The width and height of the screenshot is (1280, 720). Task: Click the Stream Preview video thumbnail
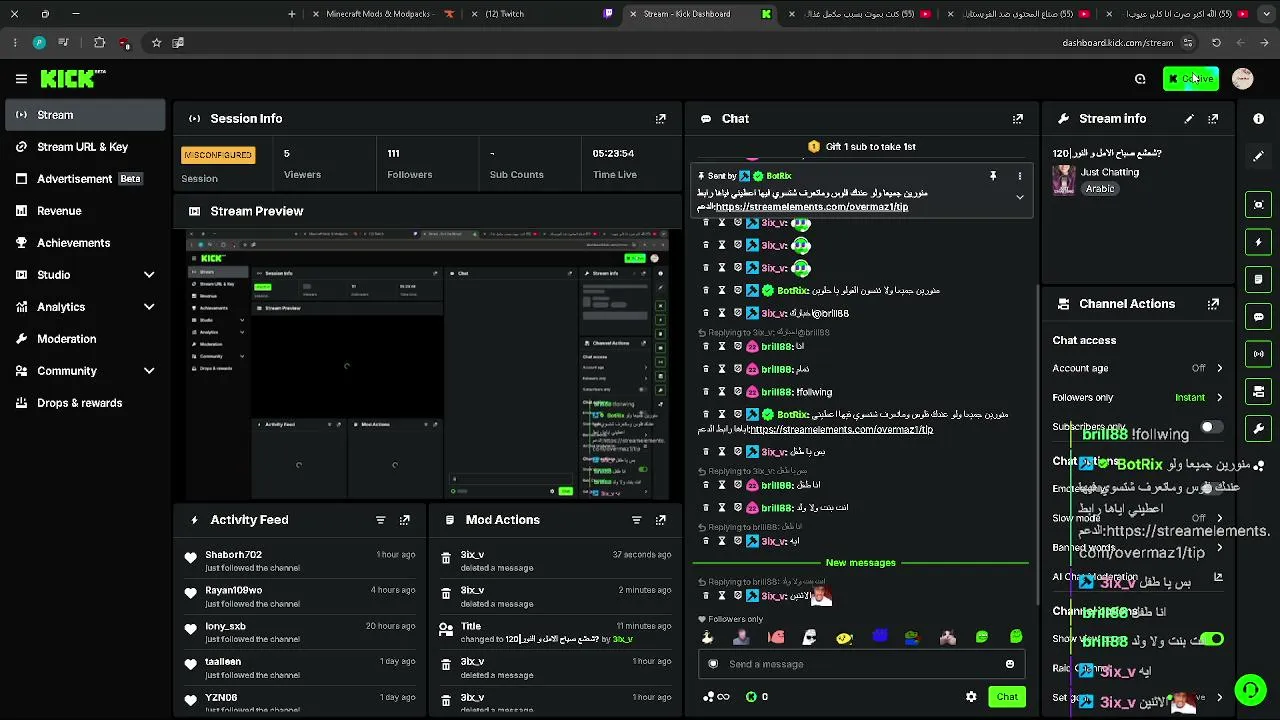[x=427, y=364]
